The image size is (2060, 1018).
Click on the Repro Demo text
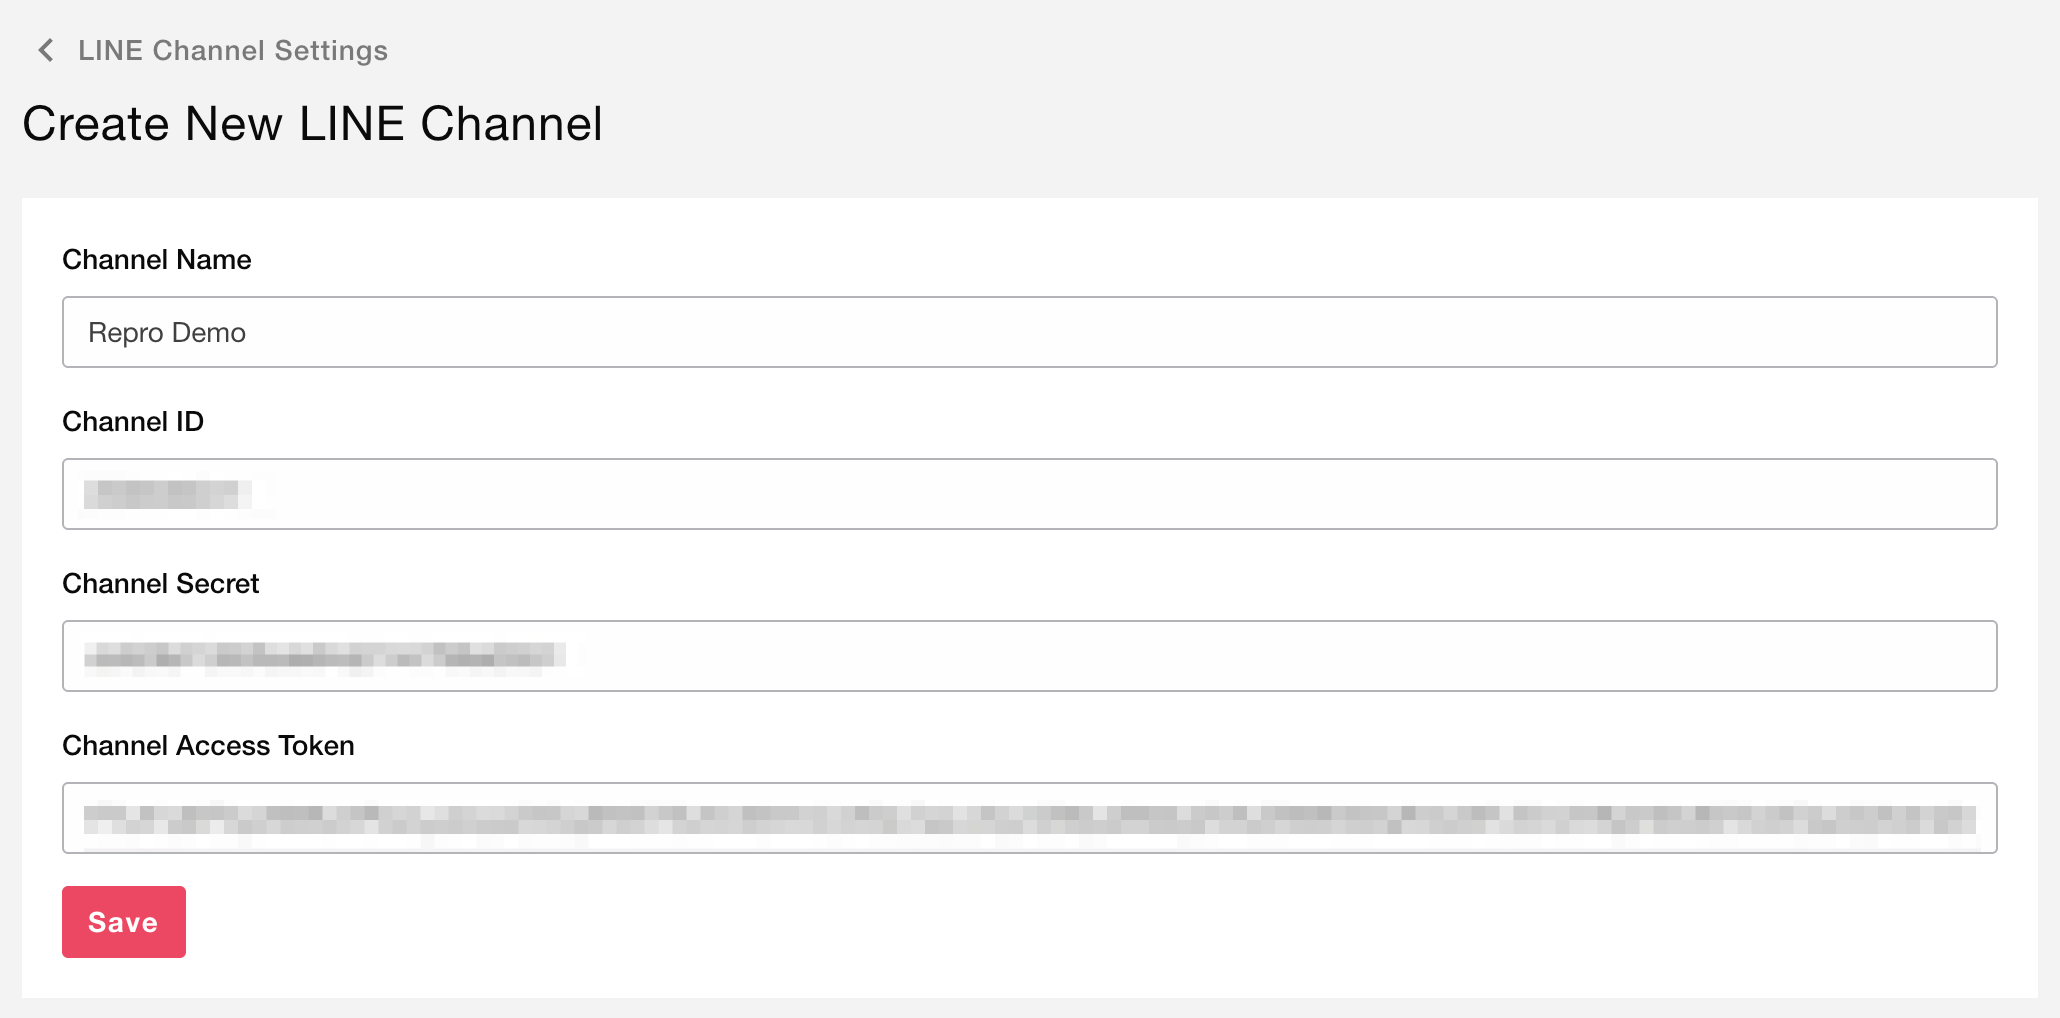coord(167,333)
